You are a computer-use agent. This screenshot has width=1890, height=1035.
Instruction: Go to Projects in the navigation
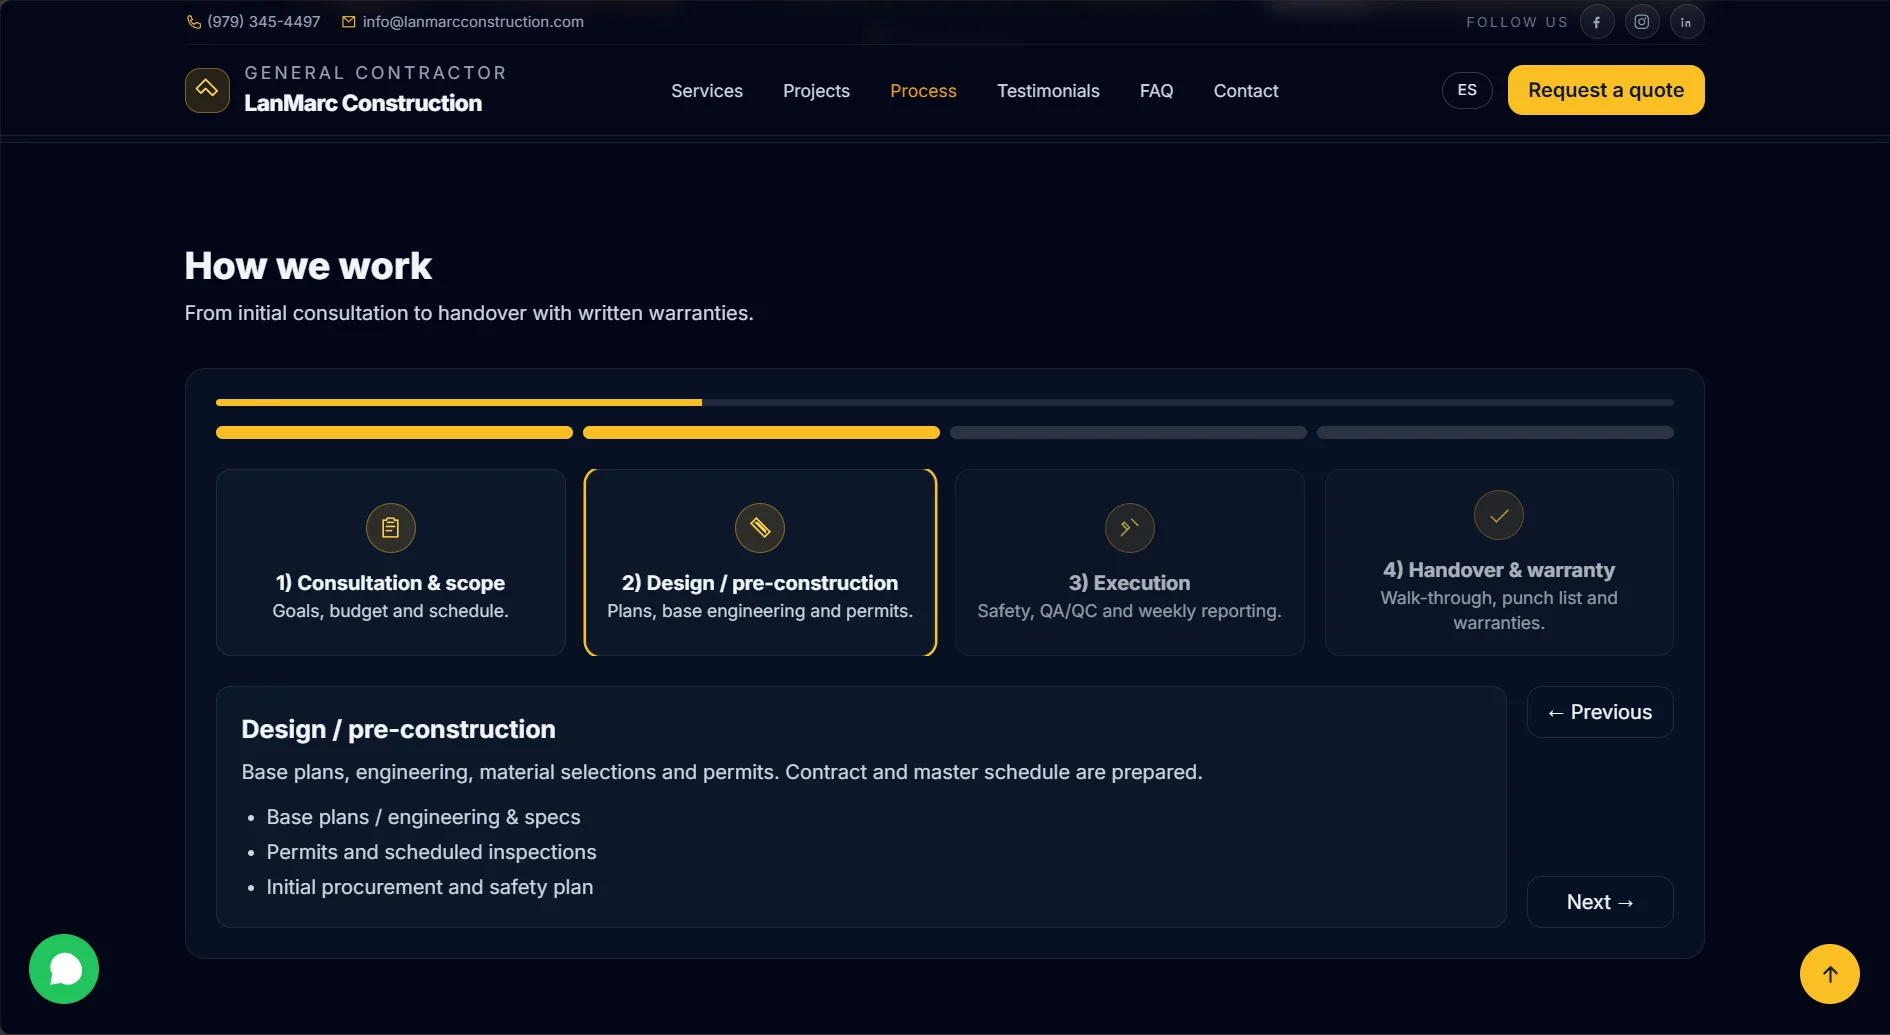pyautogui.click(x=816, y=91)
